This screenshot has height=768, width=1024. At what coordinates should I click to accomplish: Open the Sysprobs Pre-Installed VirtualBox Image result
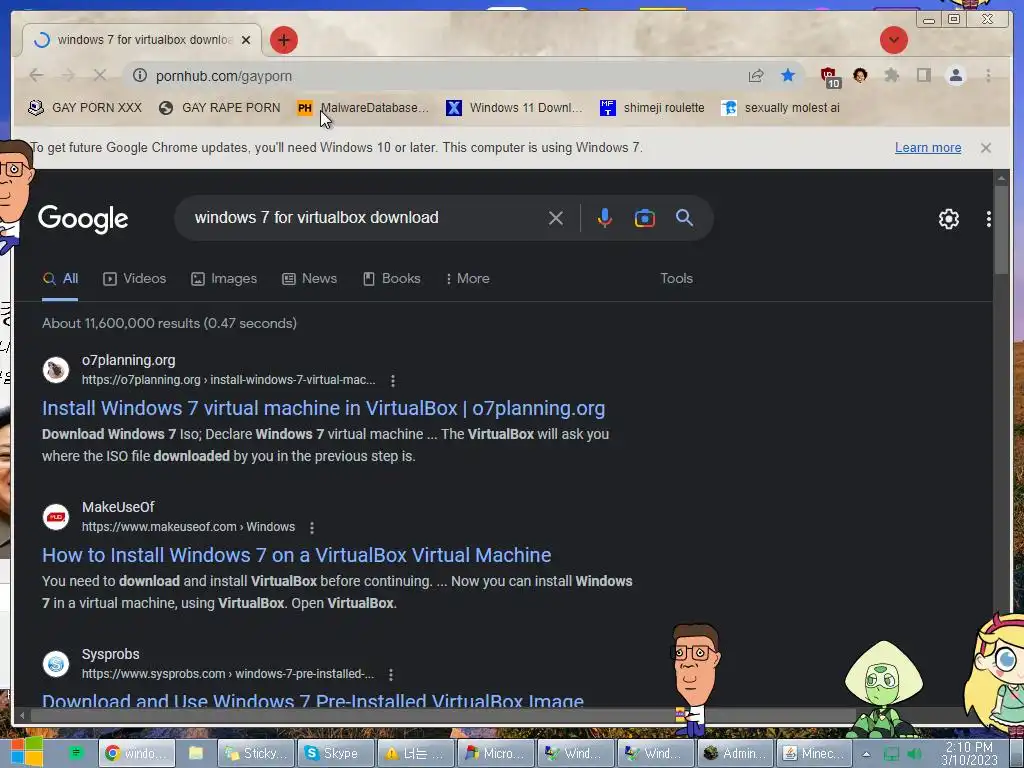pyautogui.click(x=313, y=700)
